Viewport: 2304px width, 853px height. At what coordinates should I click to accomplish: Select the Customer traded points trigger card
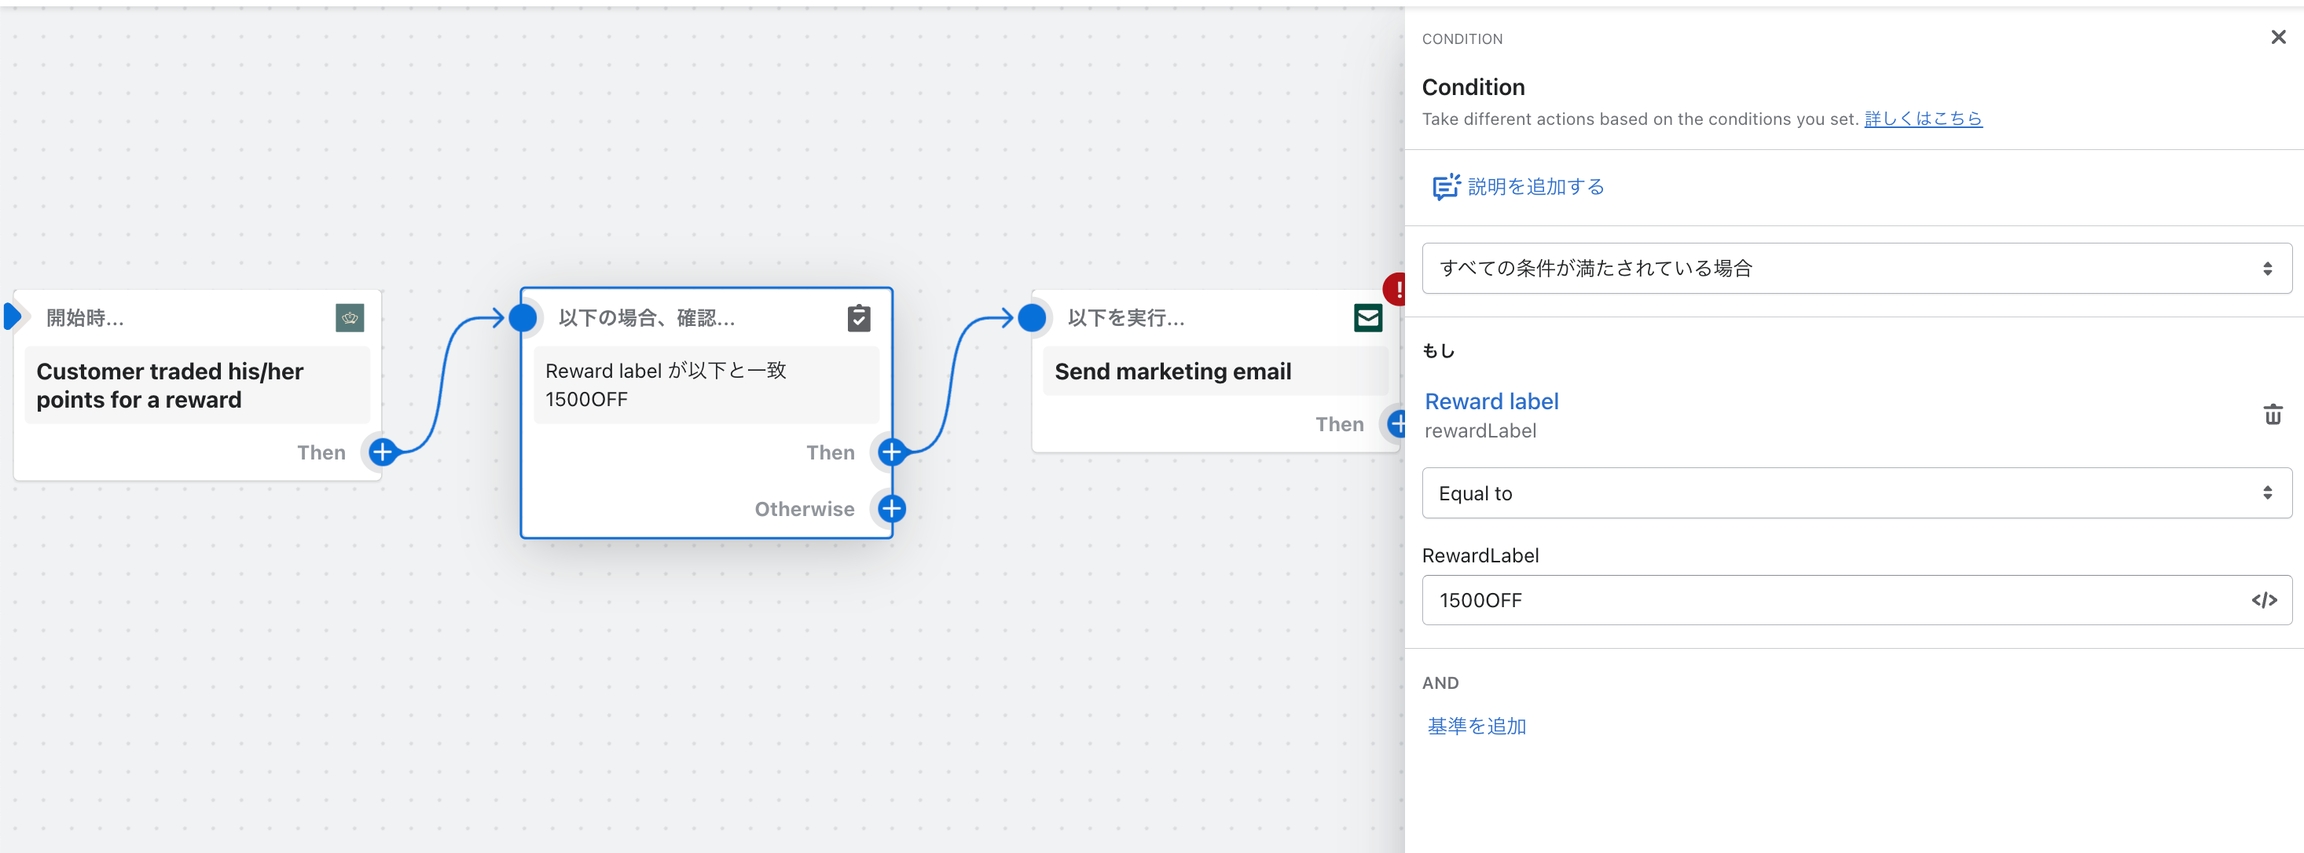click(x=197, y=385)
